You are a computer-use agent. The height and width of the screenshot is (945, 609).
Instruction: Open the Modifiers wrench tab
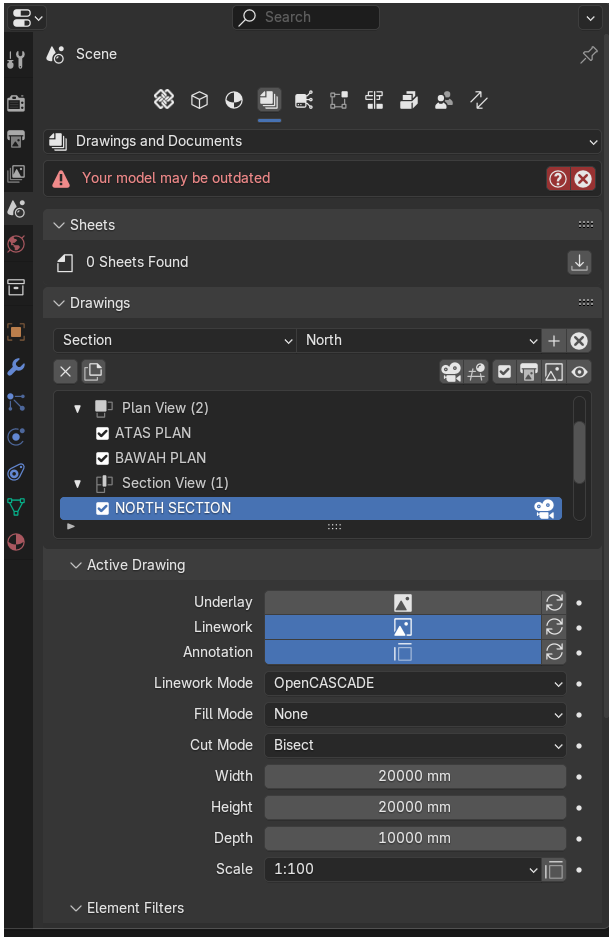[x=16, y=367]
